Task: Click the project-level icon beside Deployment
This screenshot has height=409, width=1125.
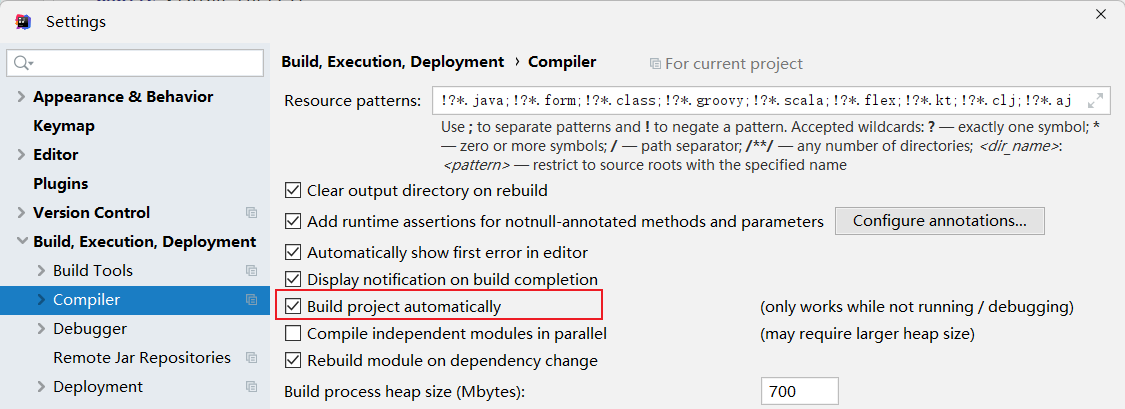Action: point(251,387)
